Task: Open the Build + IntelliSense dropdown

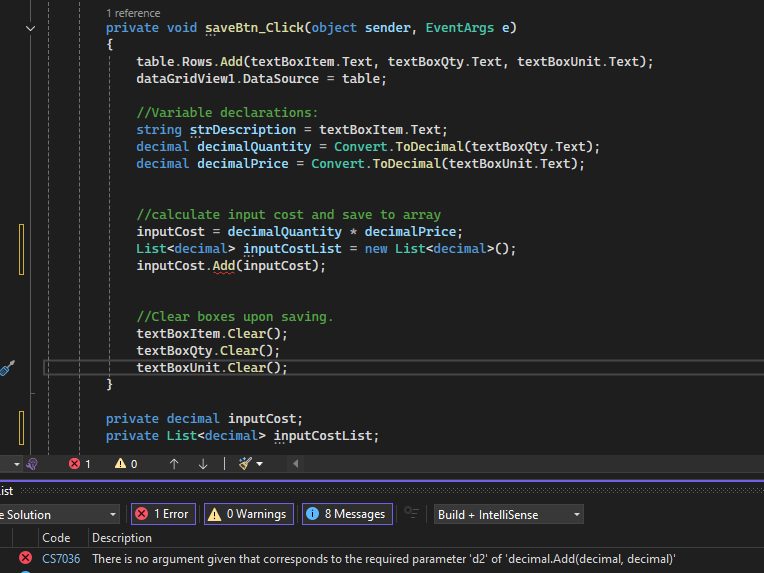Action: tap(509, 515)
